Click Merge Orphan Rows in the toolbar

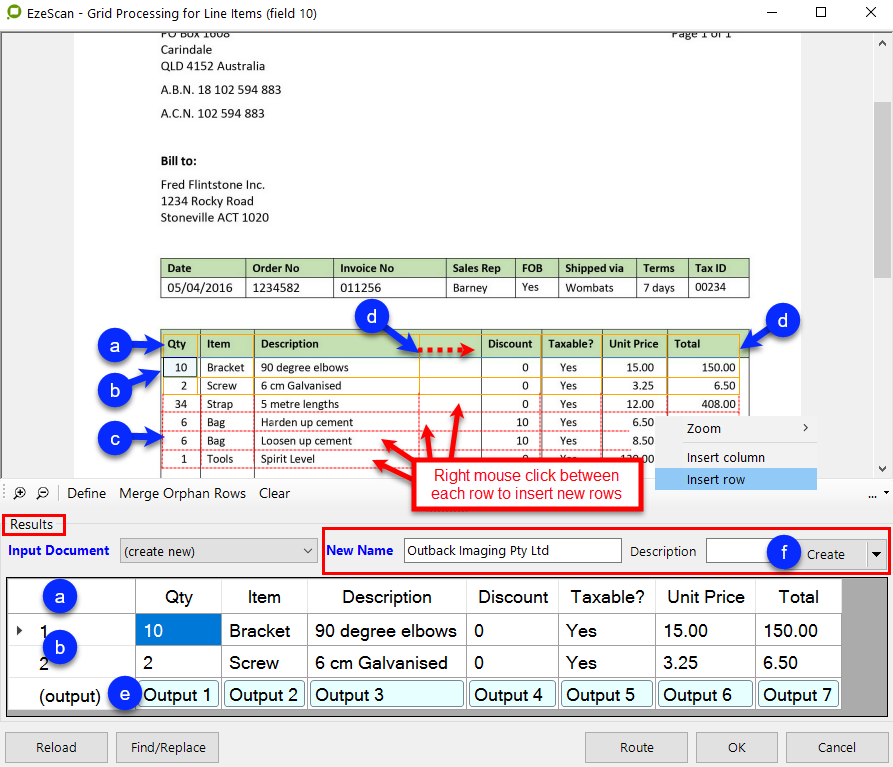click(183, 493)
